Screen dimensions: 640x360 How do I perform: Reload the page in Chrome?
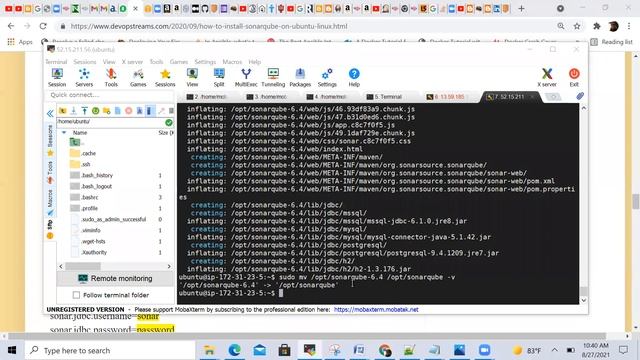pos(43,26)
